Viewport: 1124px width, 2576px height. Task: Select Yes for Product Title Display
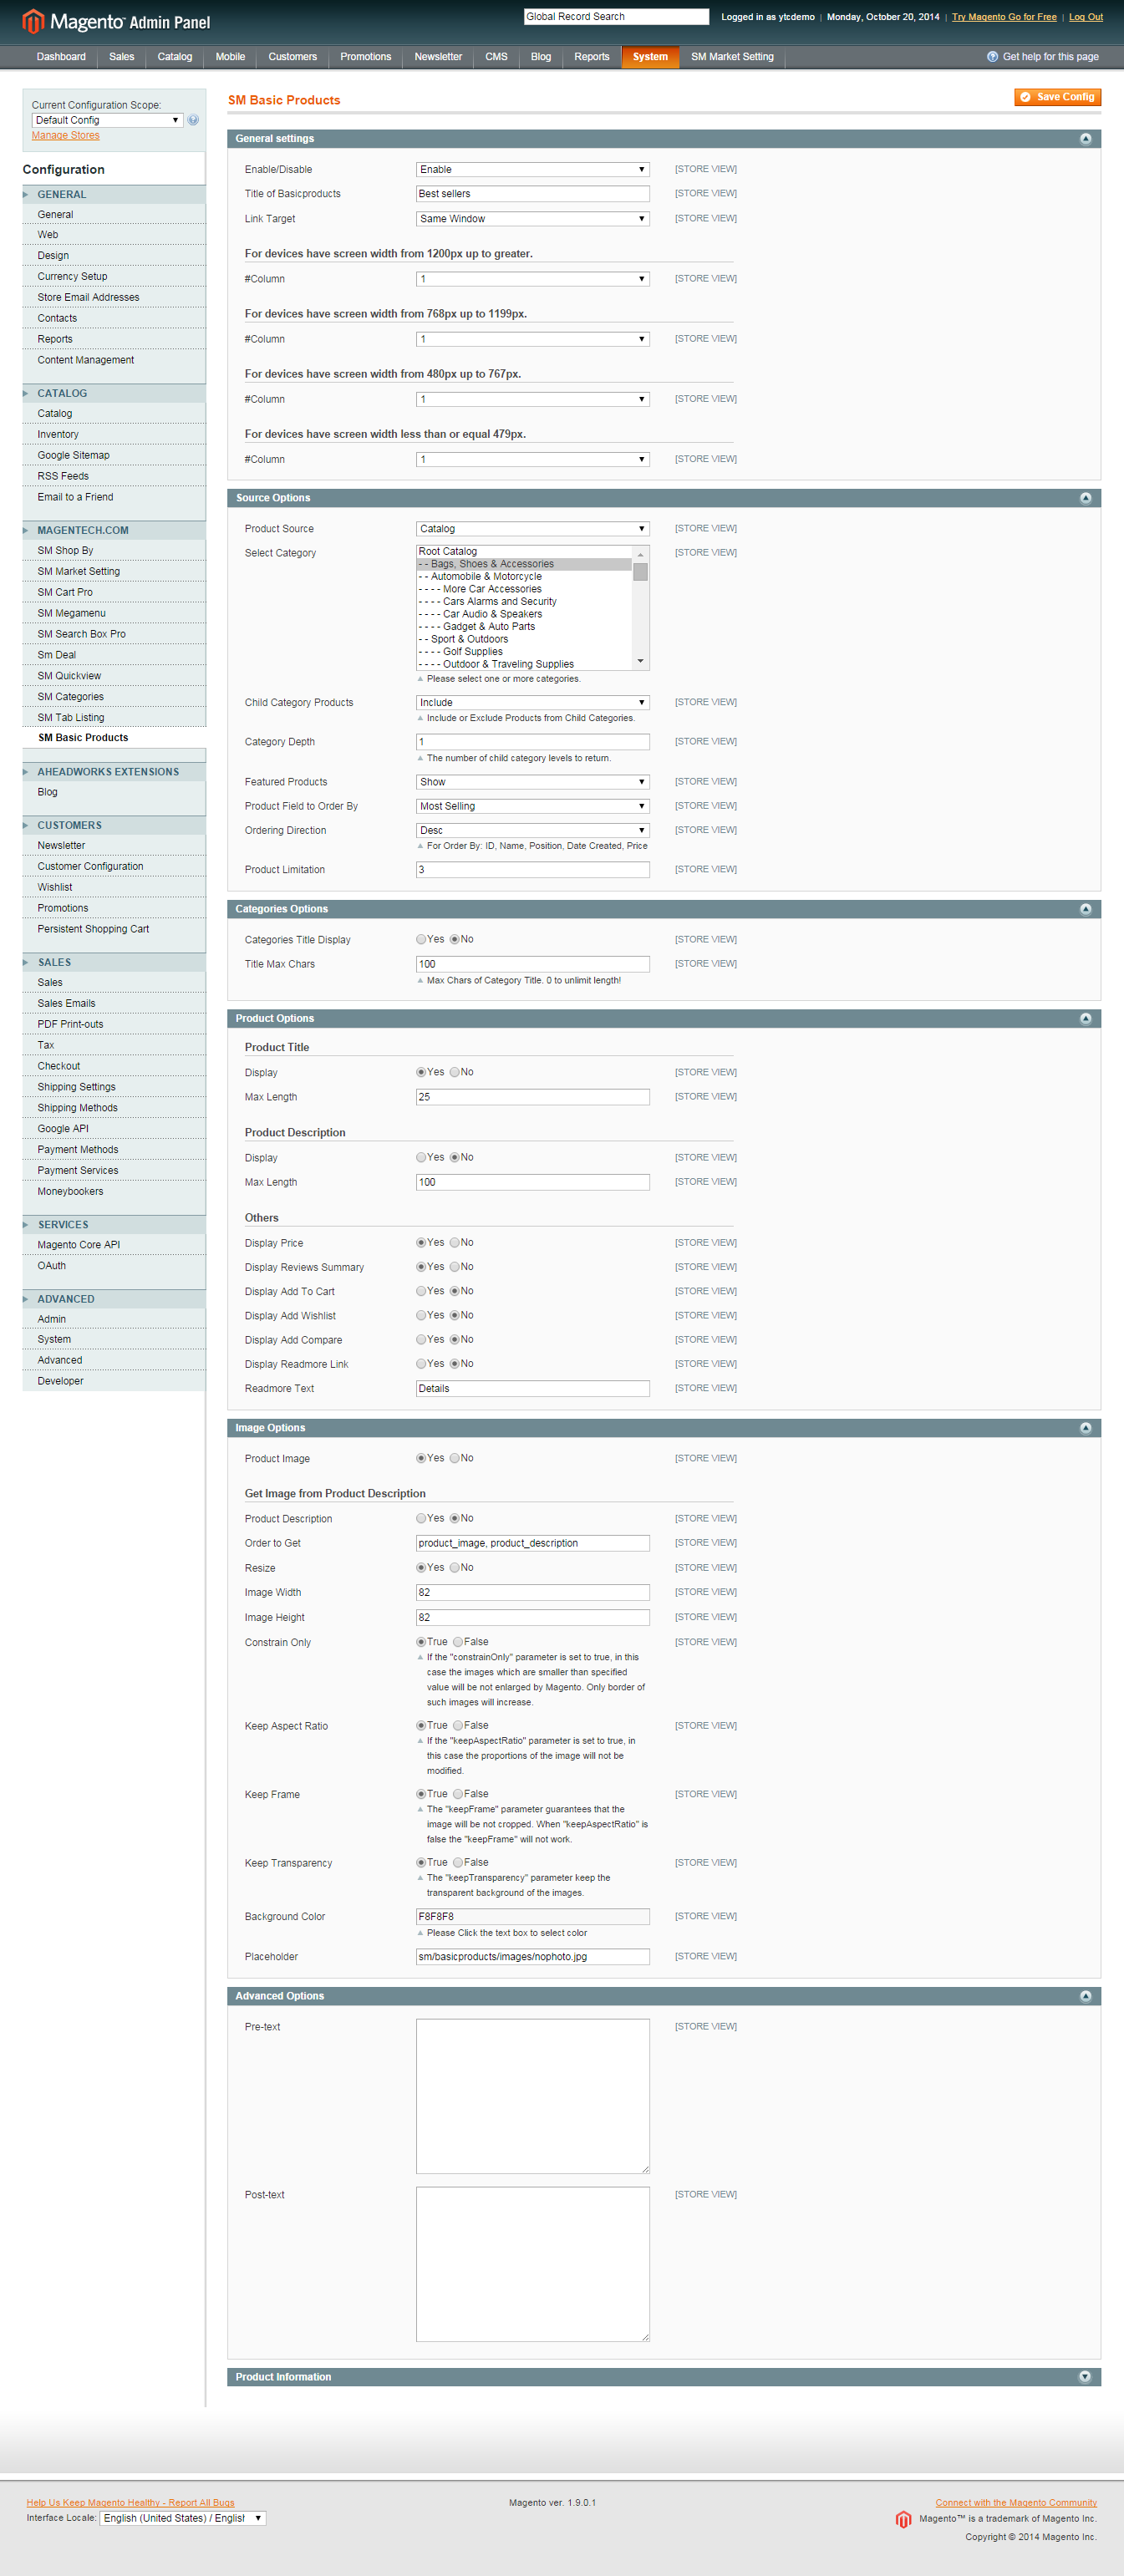point(421,1072)
